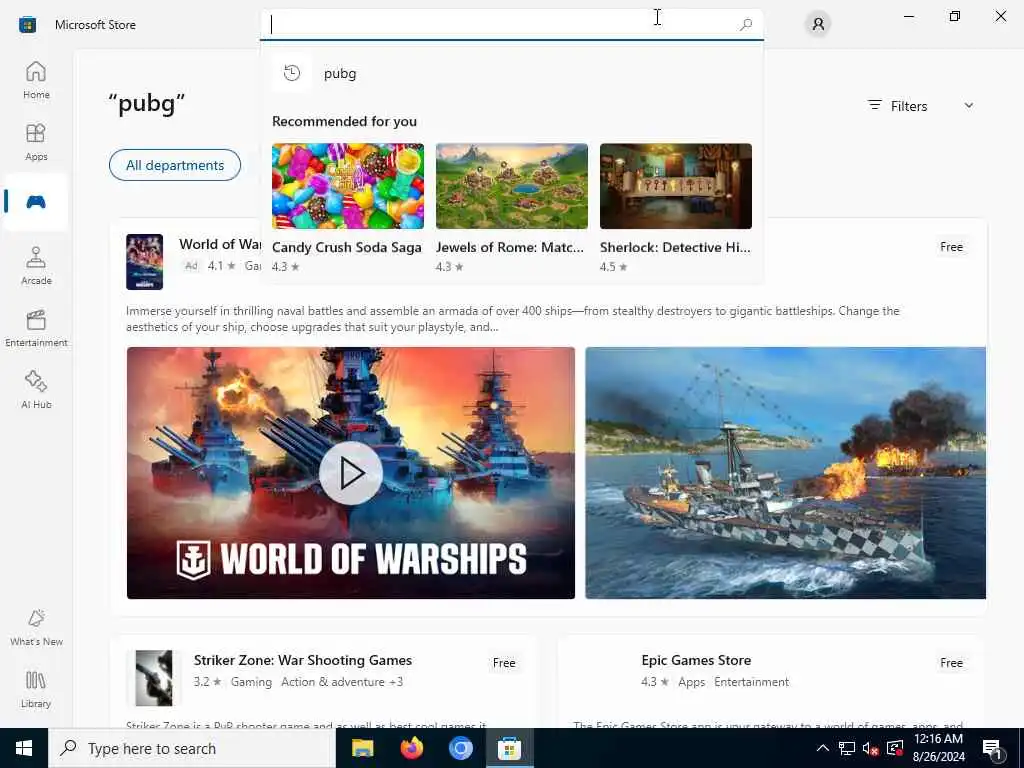Open Sherlock: Detective Hidden thumbnail
The image size is (1024, 768).
pos(676,186)
